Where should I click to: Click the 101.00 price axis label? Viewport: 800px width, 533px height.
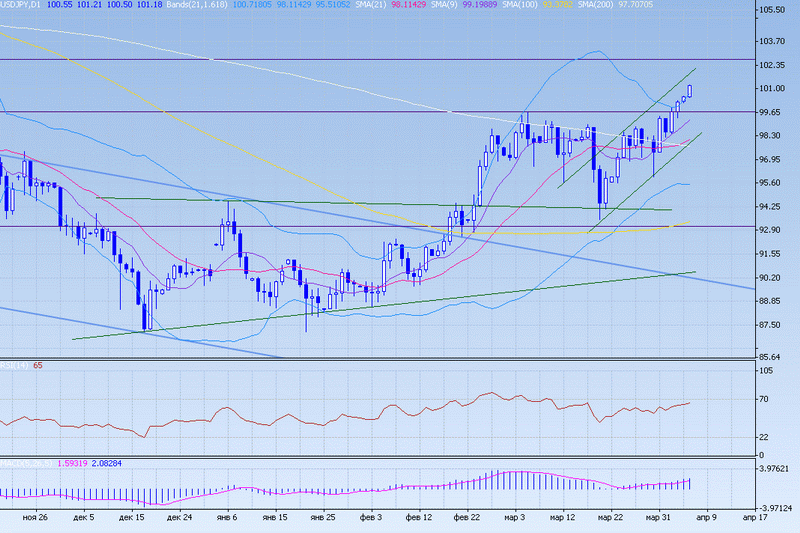coord(770,89)
